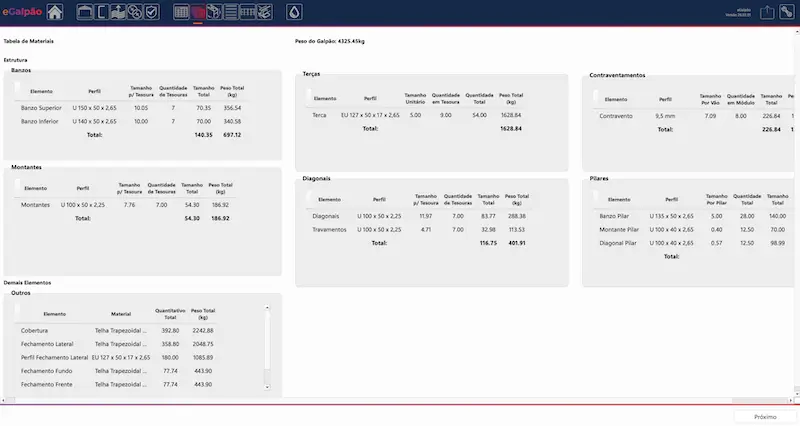
Task: Select the Cobertura row in Outros
Action: [117, 331]
